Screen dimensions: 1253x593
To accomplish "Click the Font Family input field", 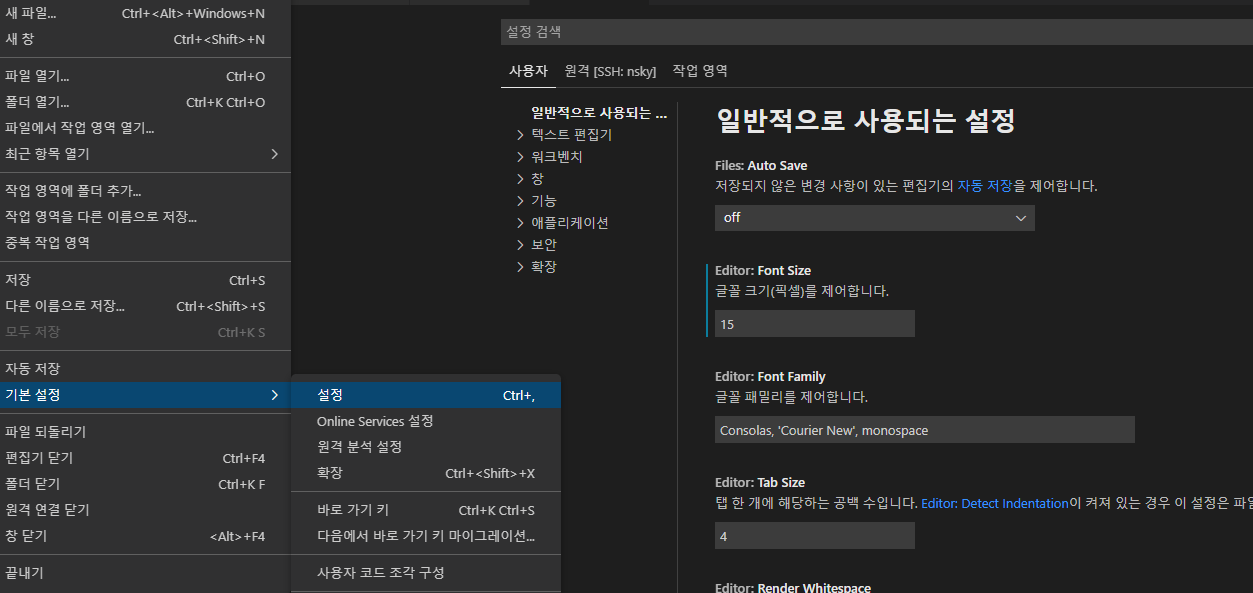I will point(925,430).
